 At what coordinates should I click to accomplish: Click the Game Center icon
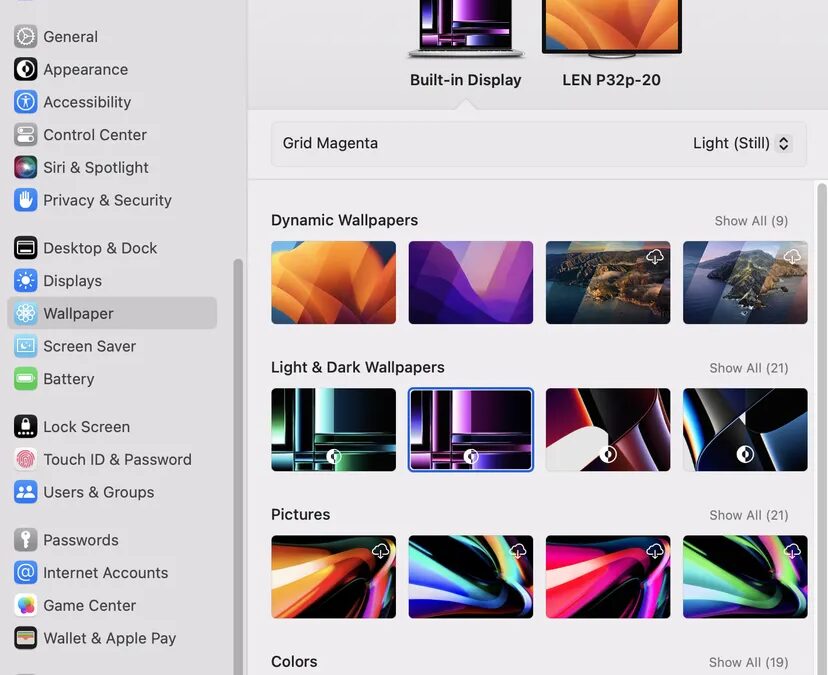[26, 606]
